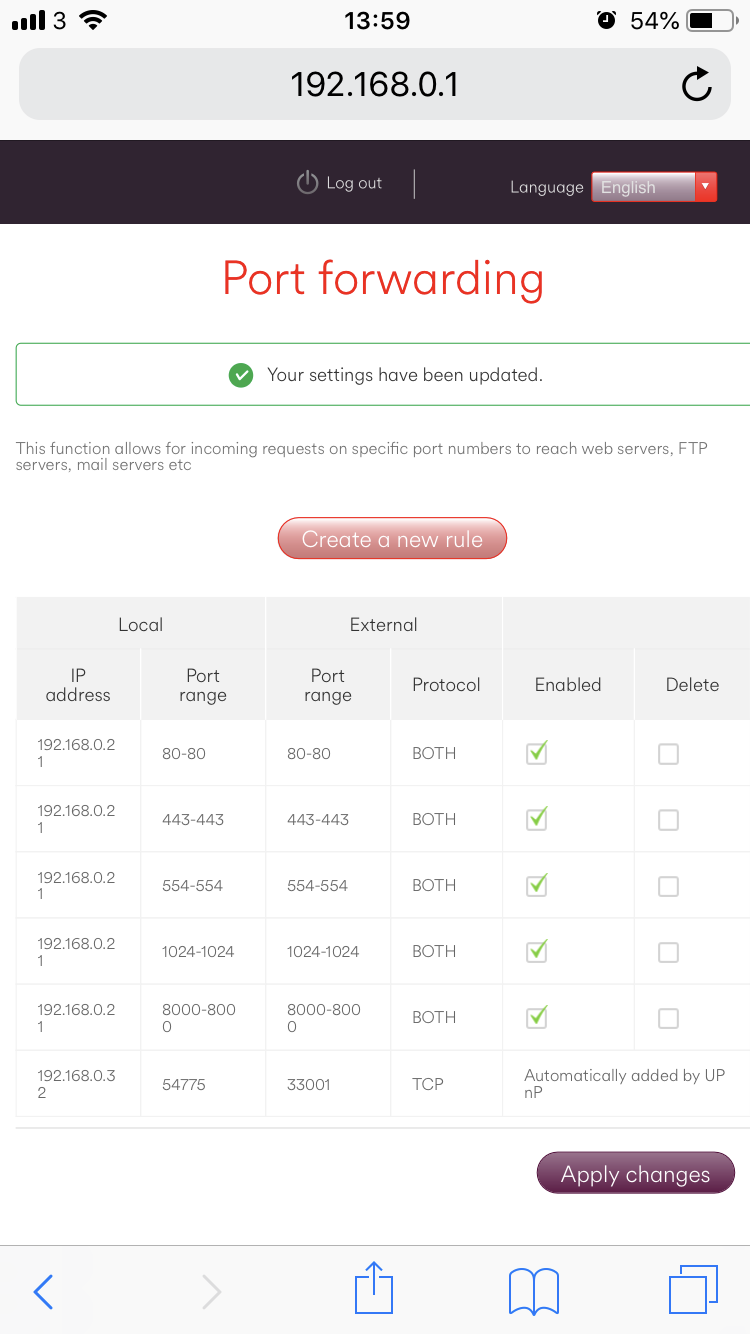Disable the 80-80 port rule Enabled checkbox
Screen dimensions: 750x1334
(537, 753)
